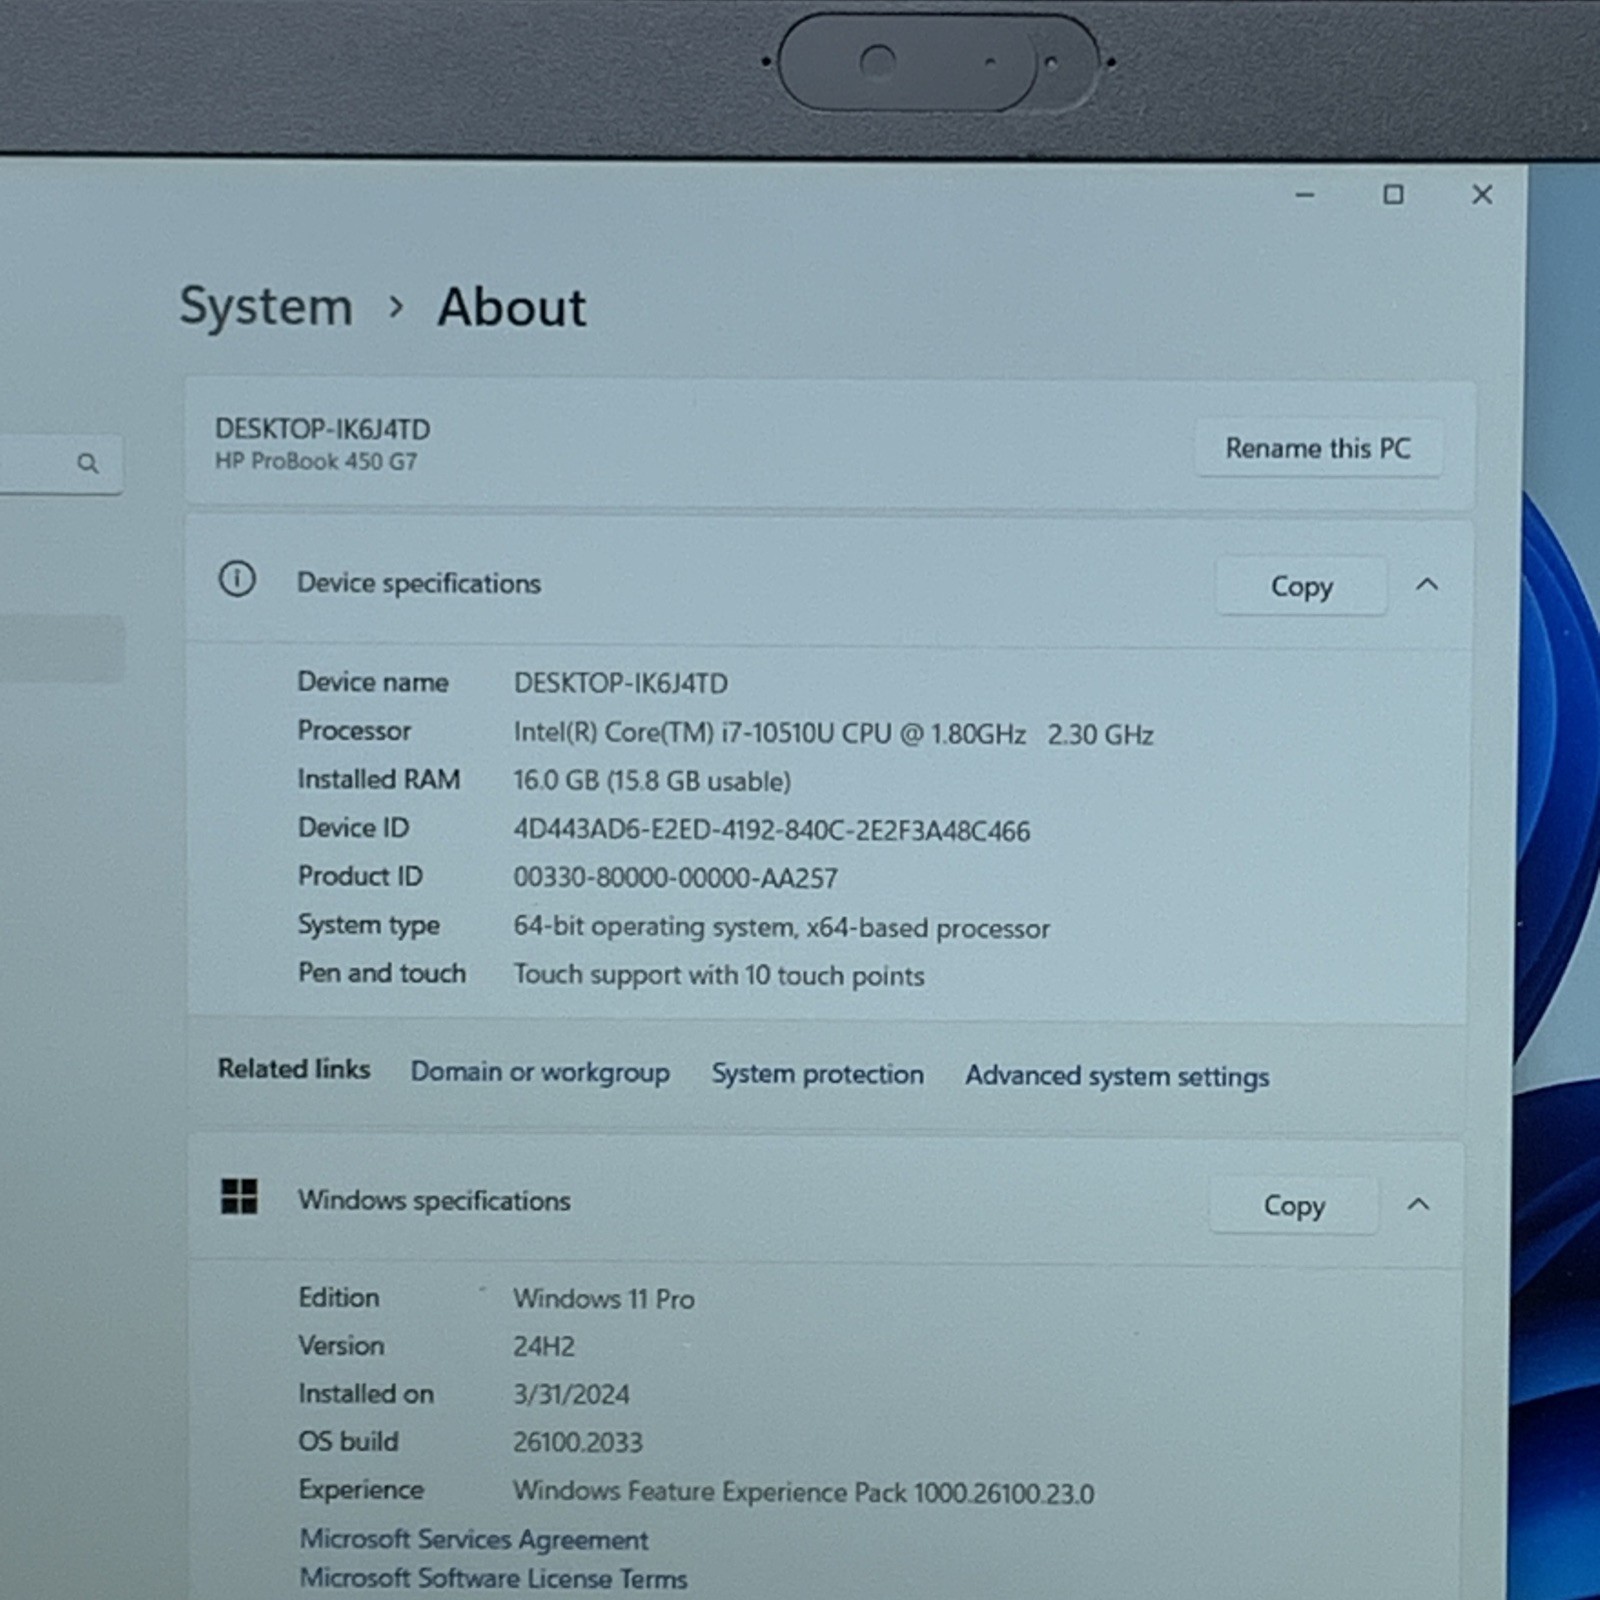1600x1600 pixels.
Task: Click the Related links label
Action: pos(294,1069)
